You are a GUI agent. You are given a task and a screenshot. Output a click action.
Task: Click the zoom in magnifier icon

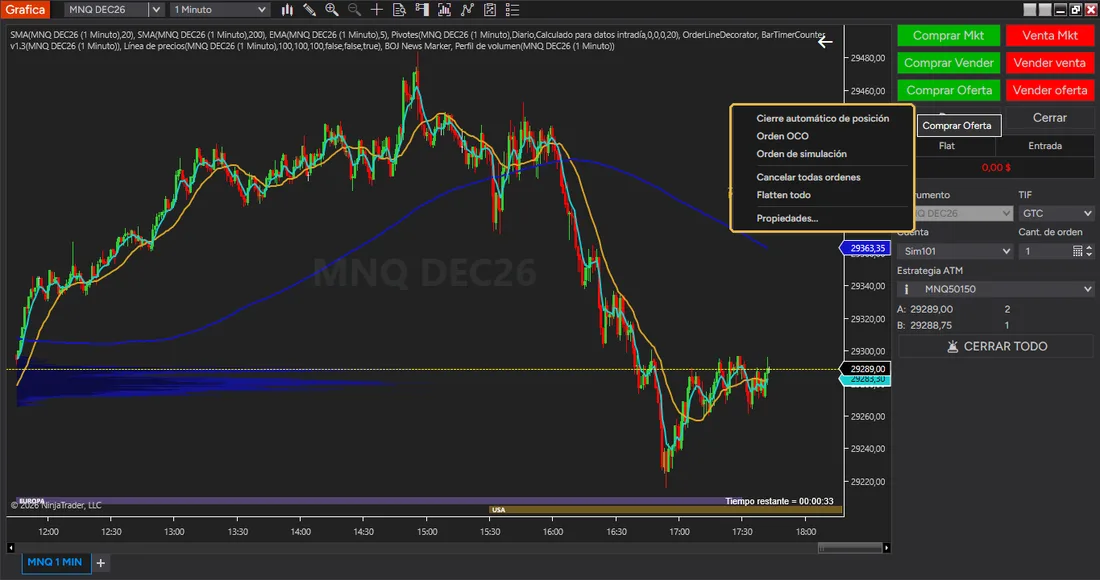[332, 10]
